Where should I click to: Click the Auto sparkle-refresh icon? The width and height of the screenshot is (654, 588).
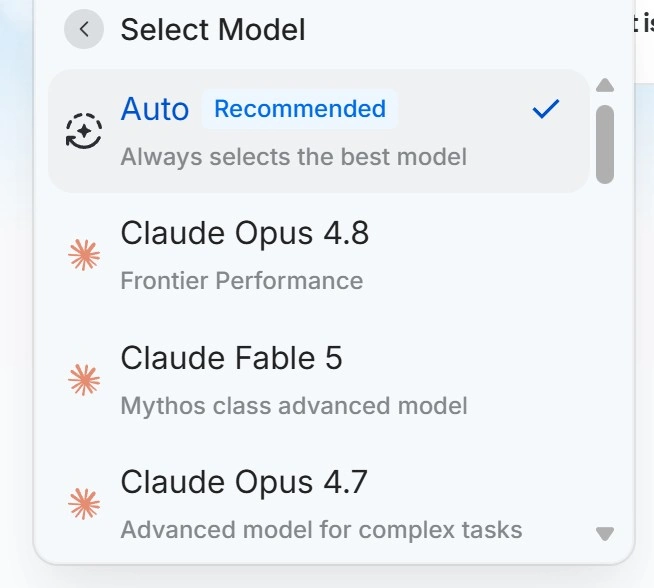coord(84,131)
